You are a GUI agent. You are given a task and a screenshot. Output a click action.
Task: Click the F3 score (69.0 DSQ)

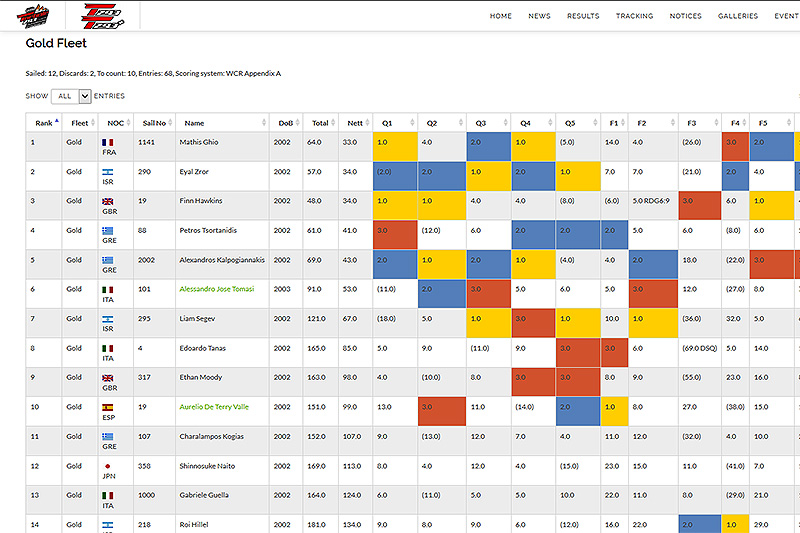[x=699, y=348]
